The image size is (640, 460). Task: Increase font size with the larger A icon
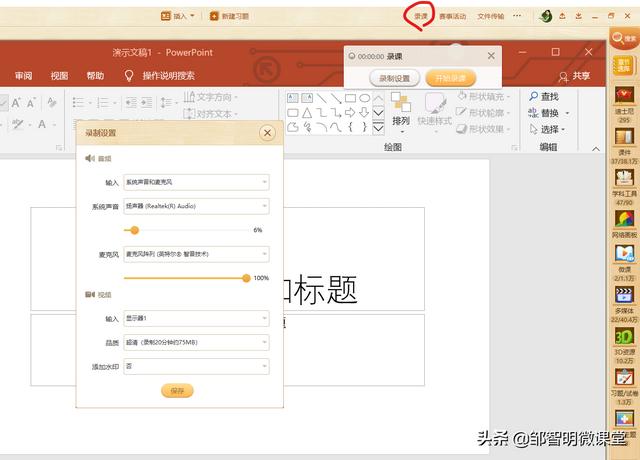(x=16, y=102)
